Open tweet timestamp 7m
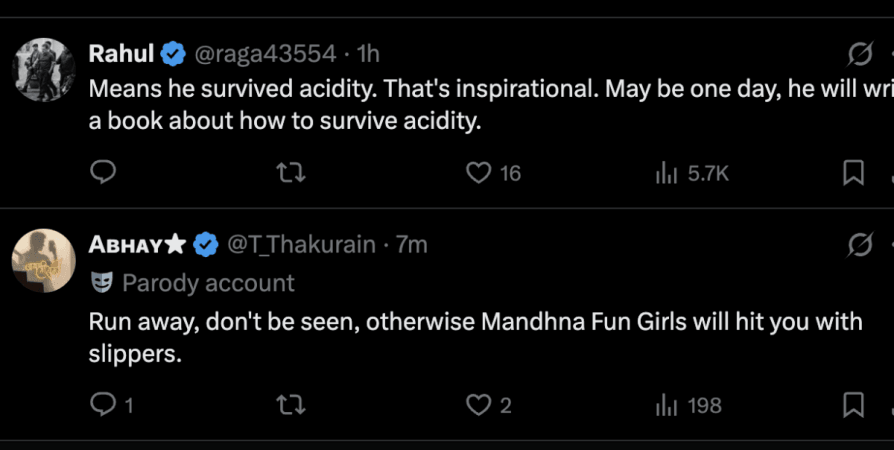 point(412,244)
